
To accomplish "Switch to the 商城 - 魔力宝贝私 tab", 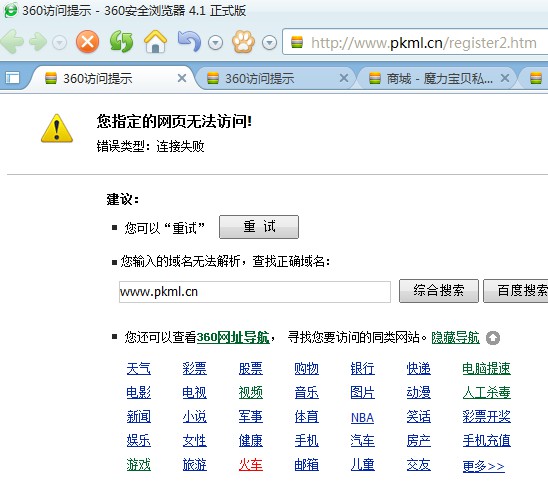I will (440, 78).
